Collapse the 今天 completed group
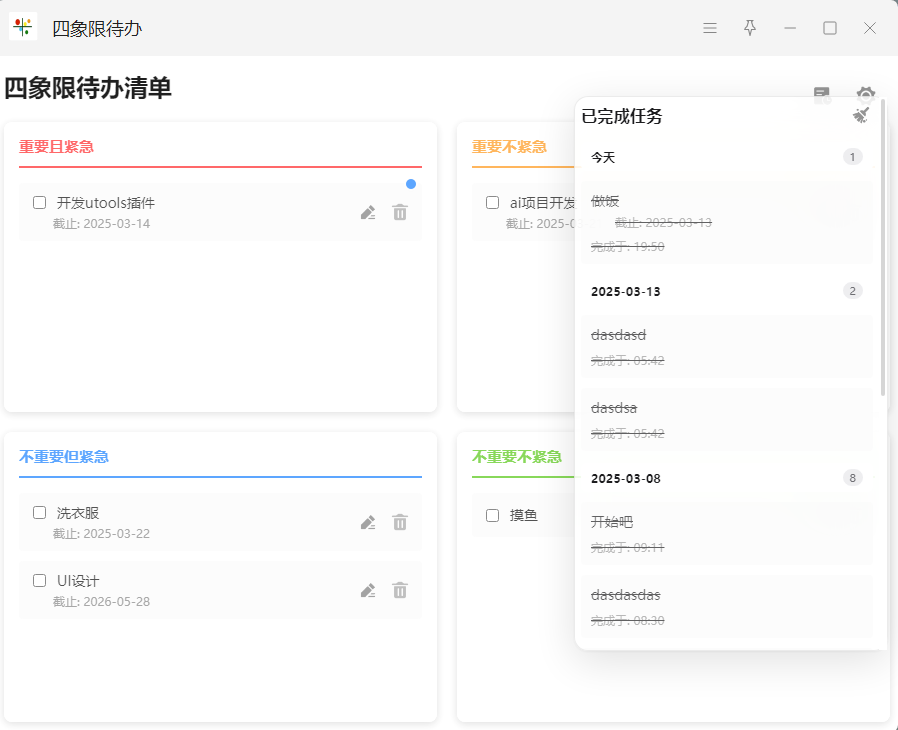 point(726,157)
